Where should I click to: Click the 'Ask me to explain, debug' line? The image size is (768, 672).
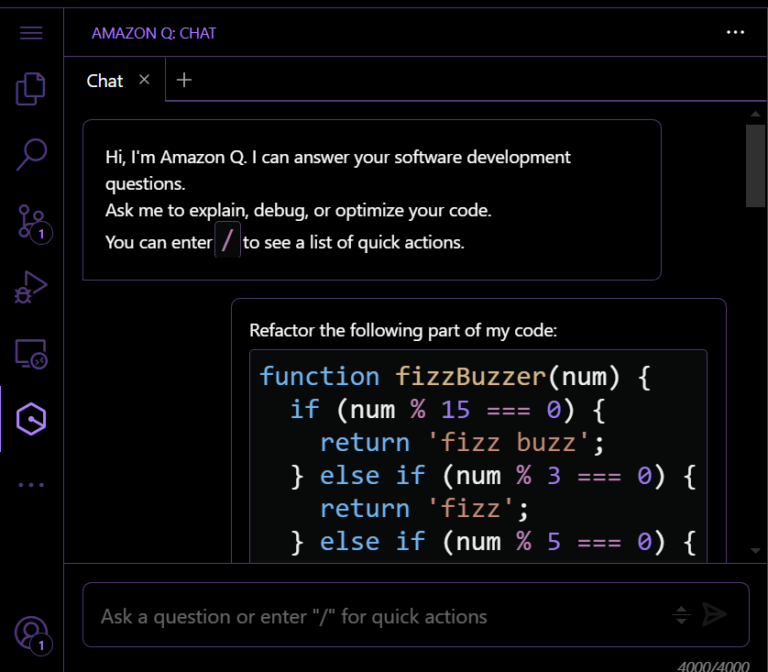(298, 211)
